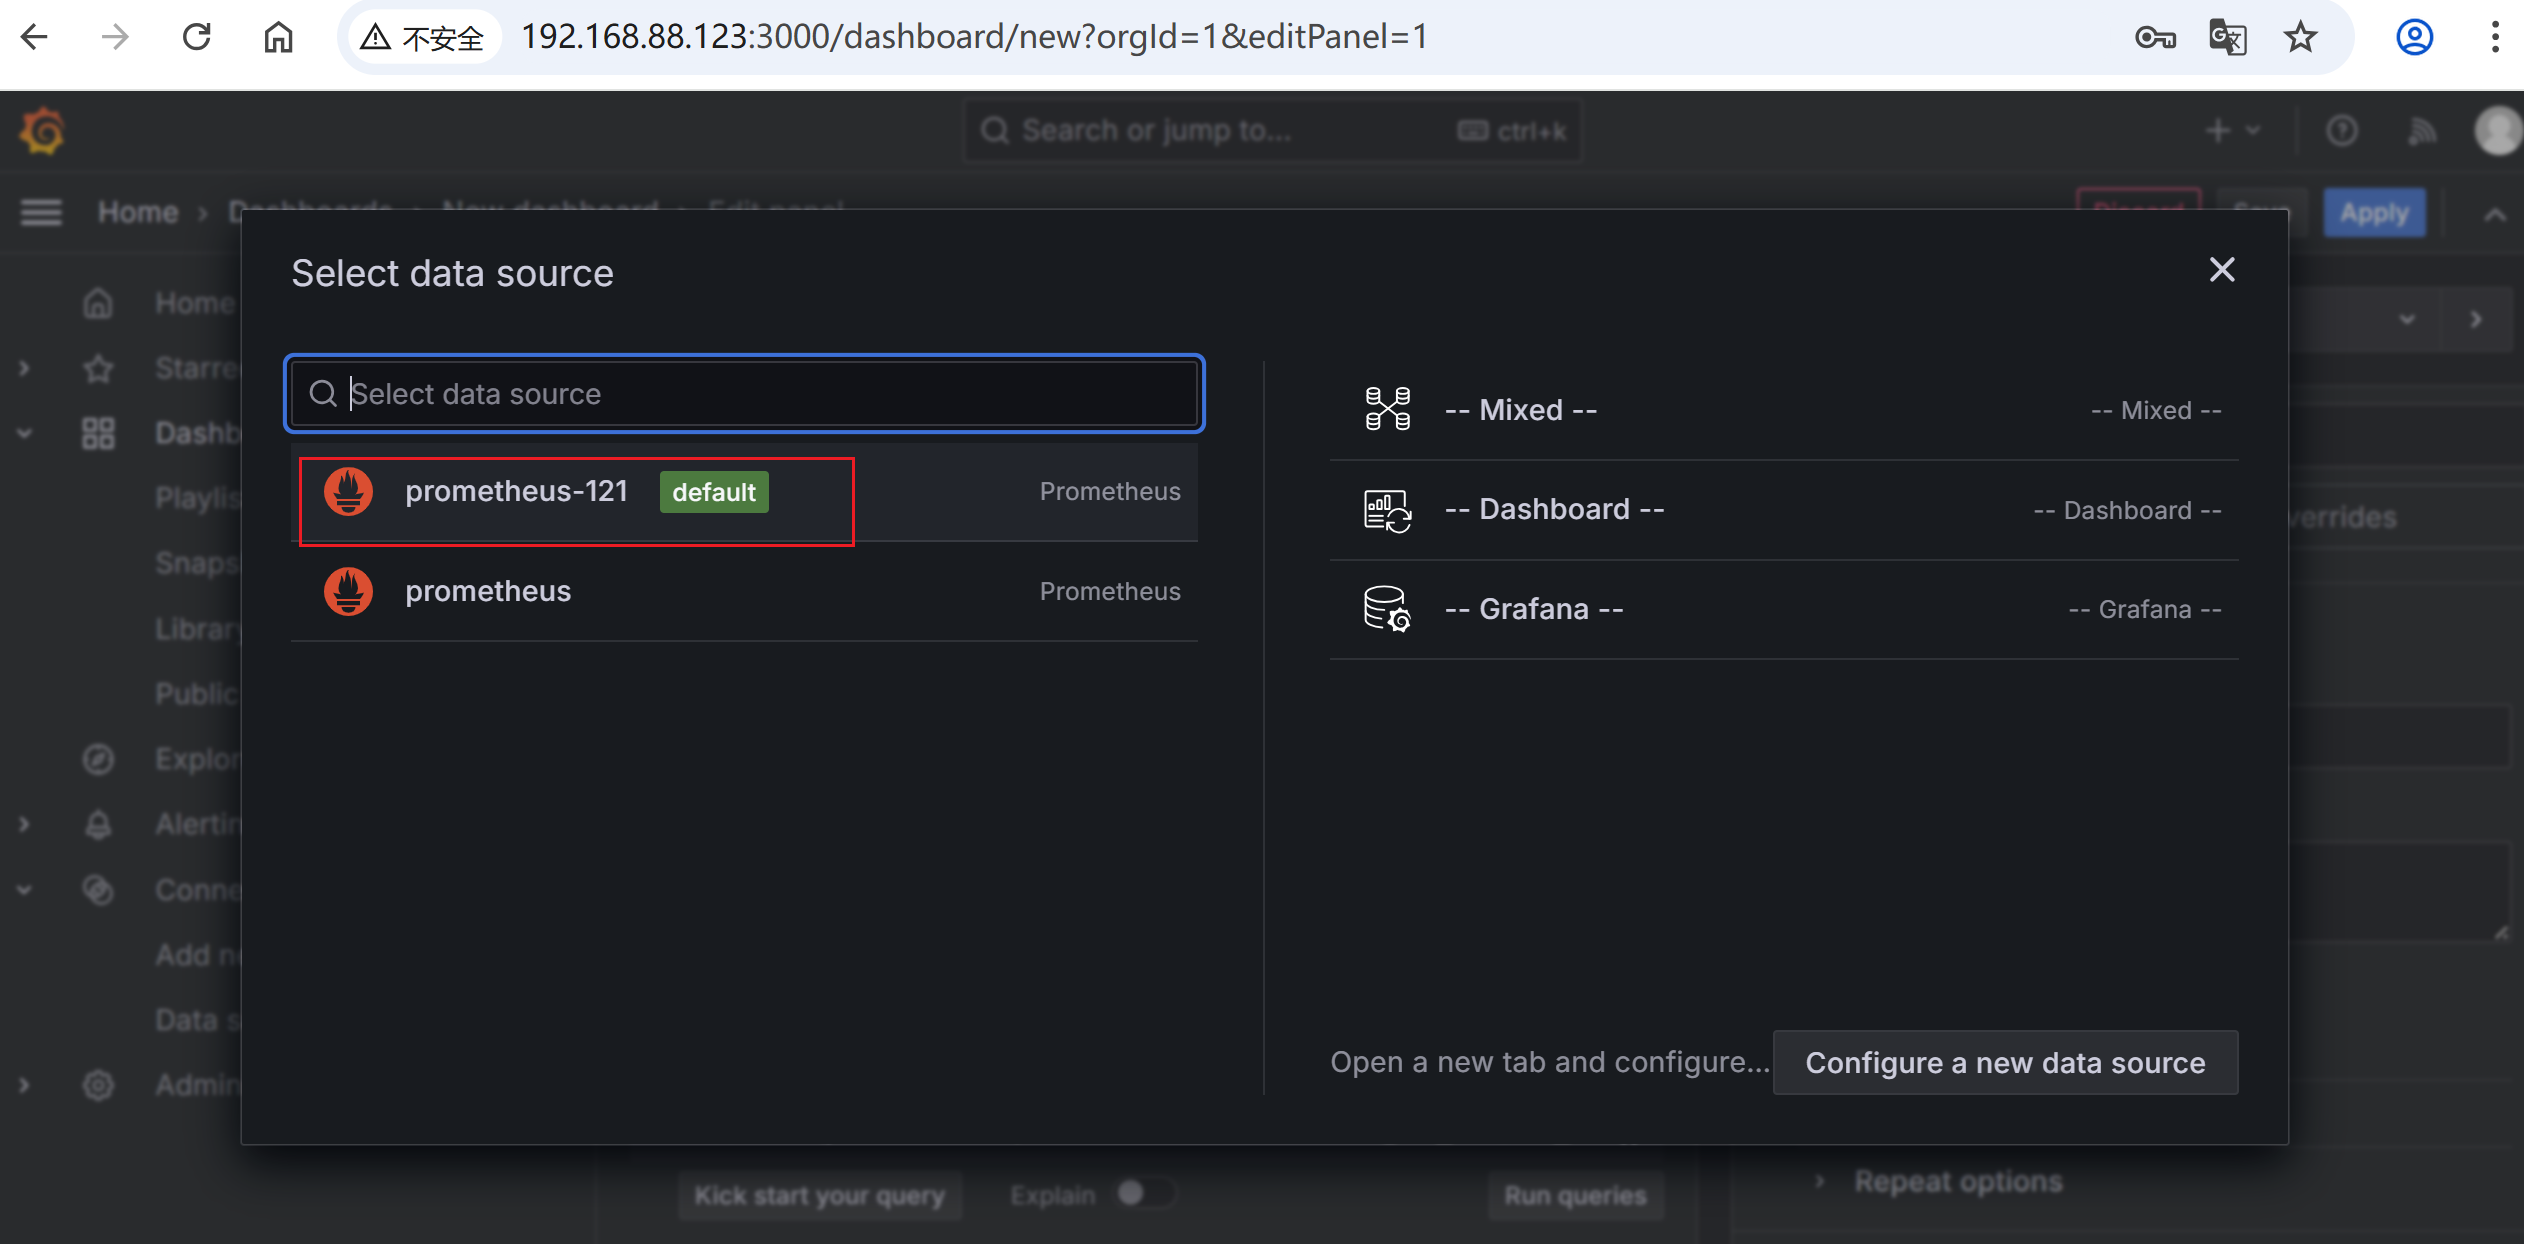Viewport: 2524px width, 1244px height.
Task: Click the sidebar Alerting bell icon
Action: coord(98,824)
